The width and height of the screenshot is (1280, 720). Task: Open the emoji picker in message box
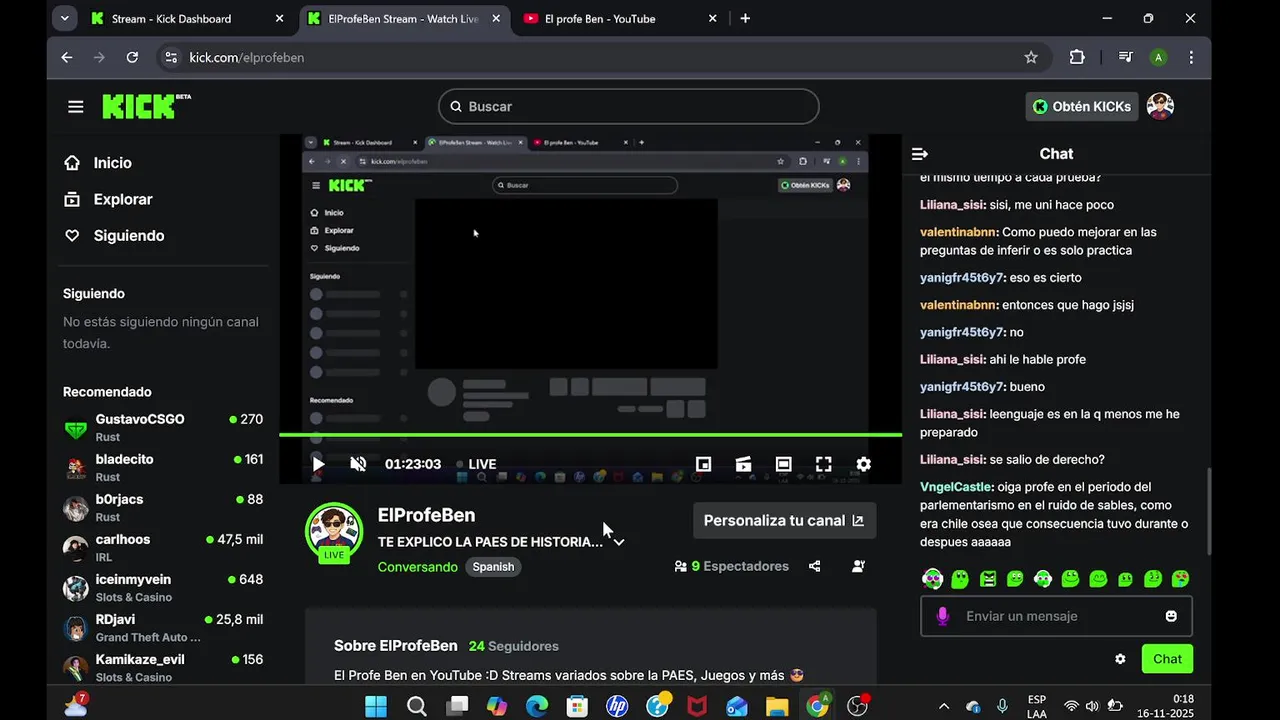[x=1171, y=616]
